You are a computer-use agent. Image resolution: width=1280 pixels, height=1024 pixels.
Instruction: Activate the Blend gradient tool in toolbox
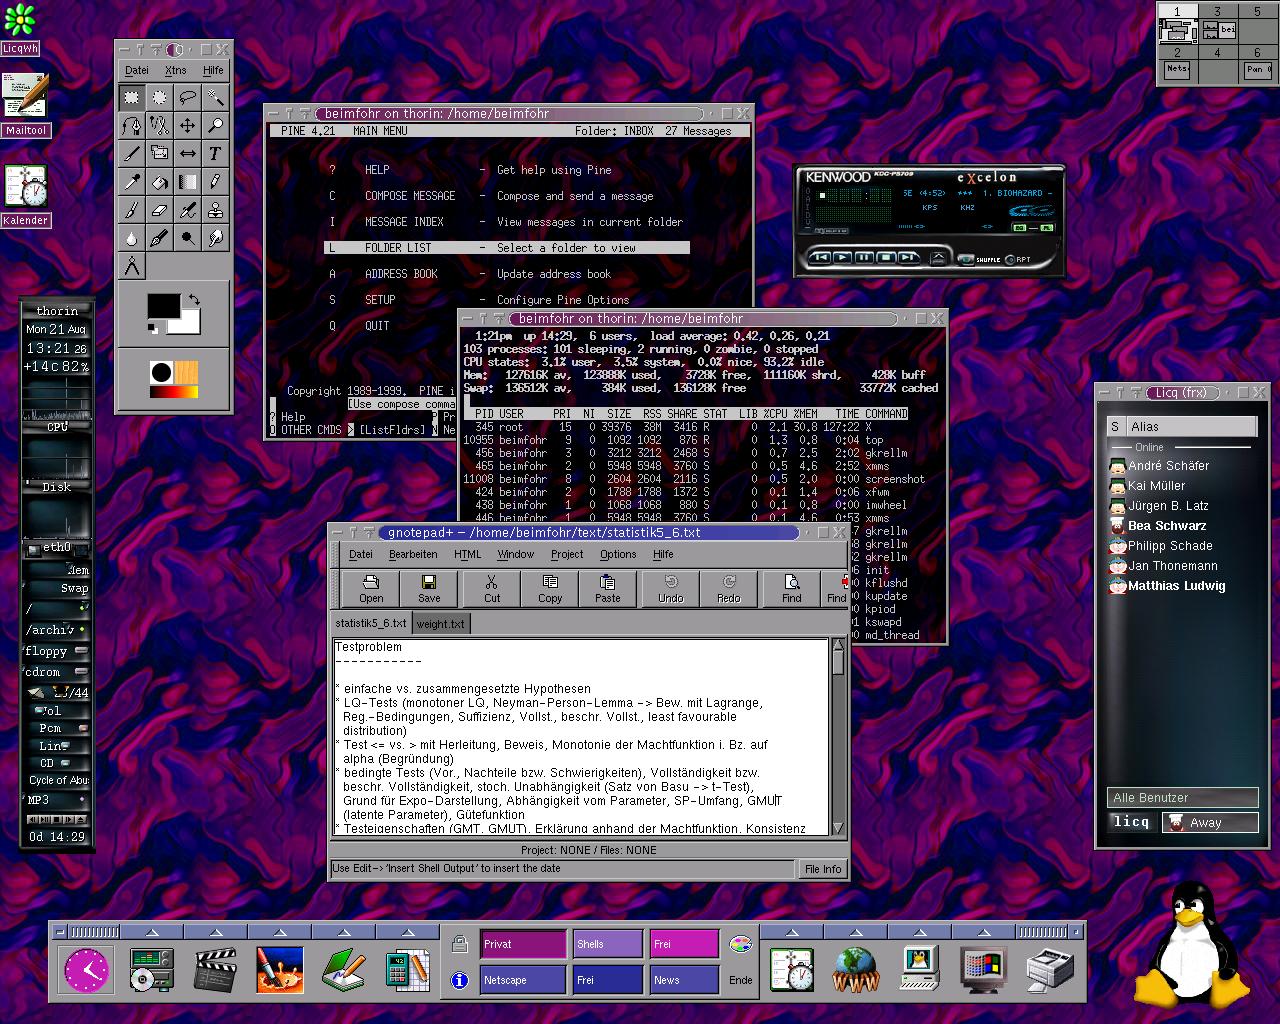point(187,181)
